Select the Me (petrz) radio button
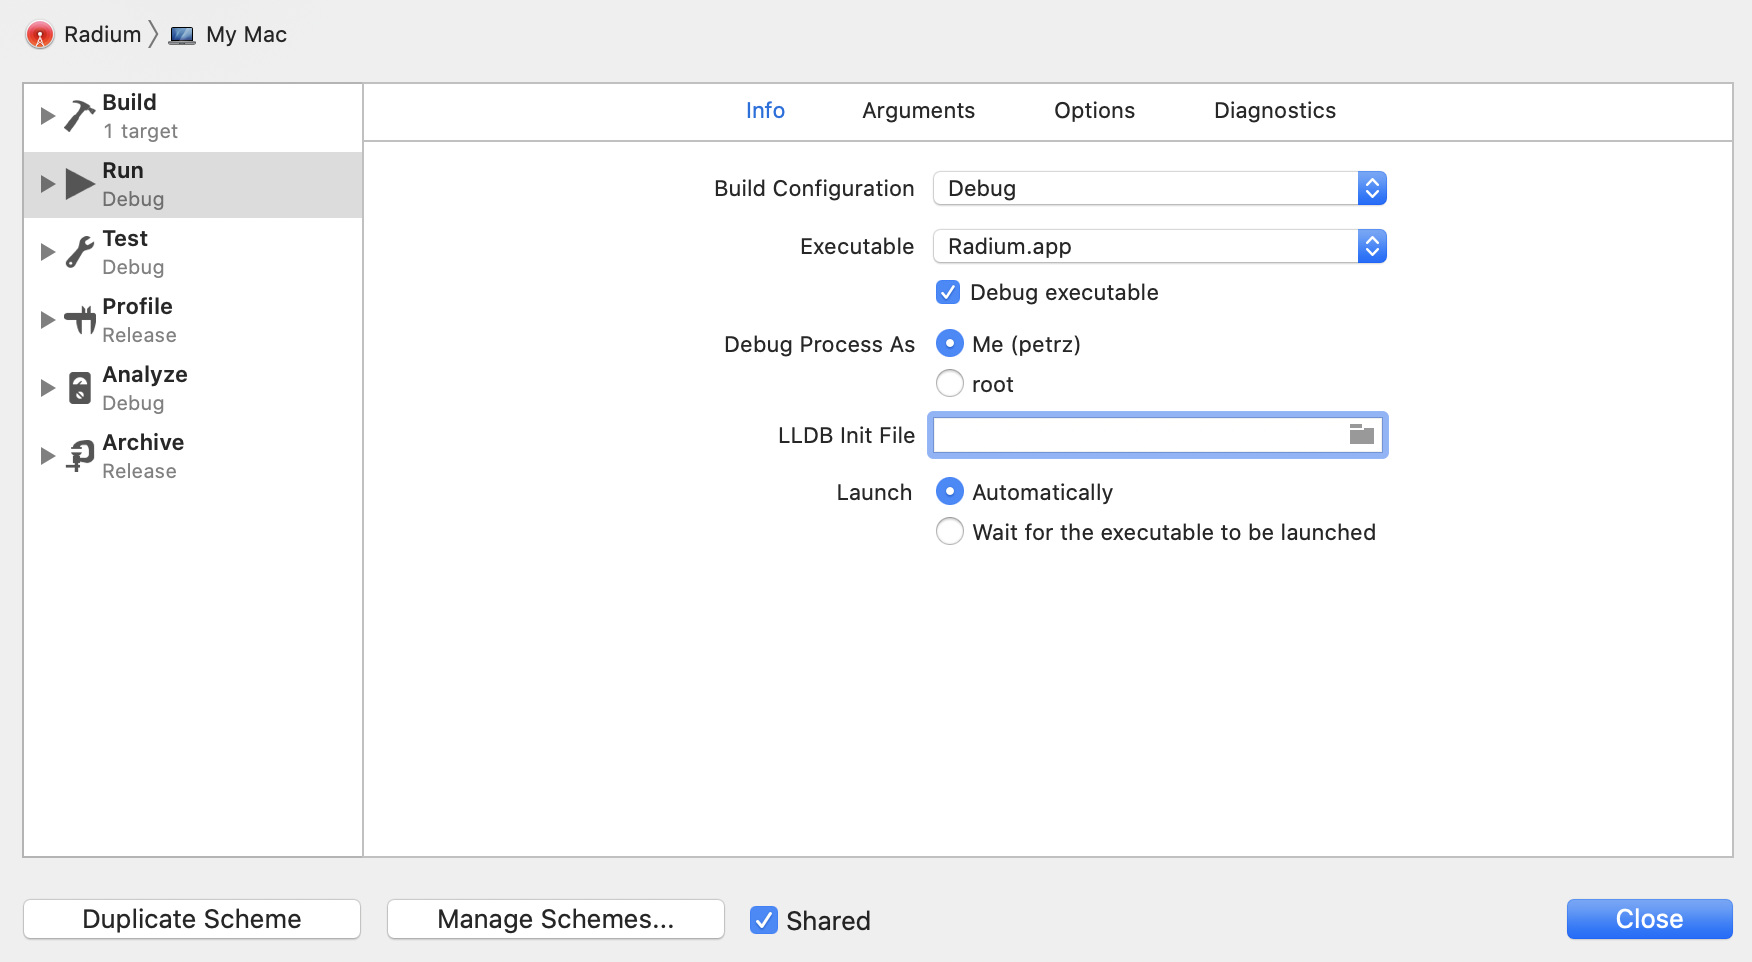This screenshot has width=1752, height=962. 950,344
